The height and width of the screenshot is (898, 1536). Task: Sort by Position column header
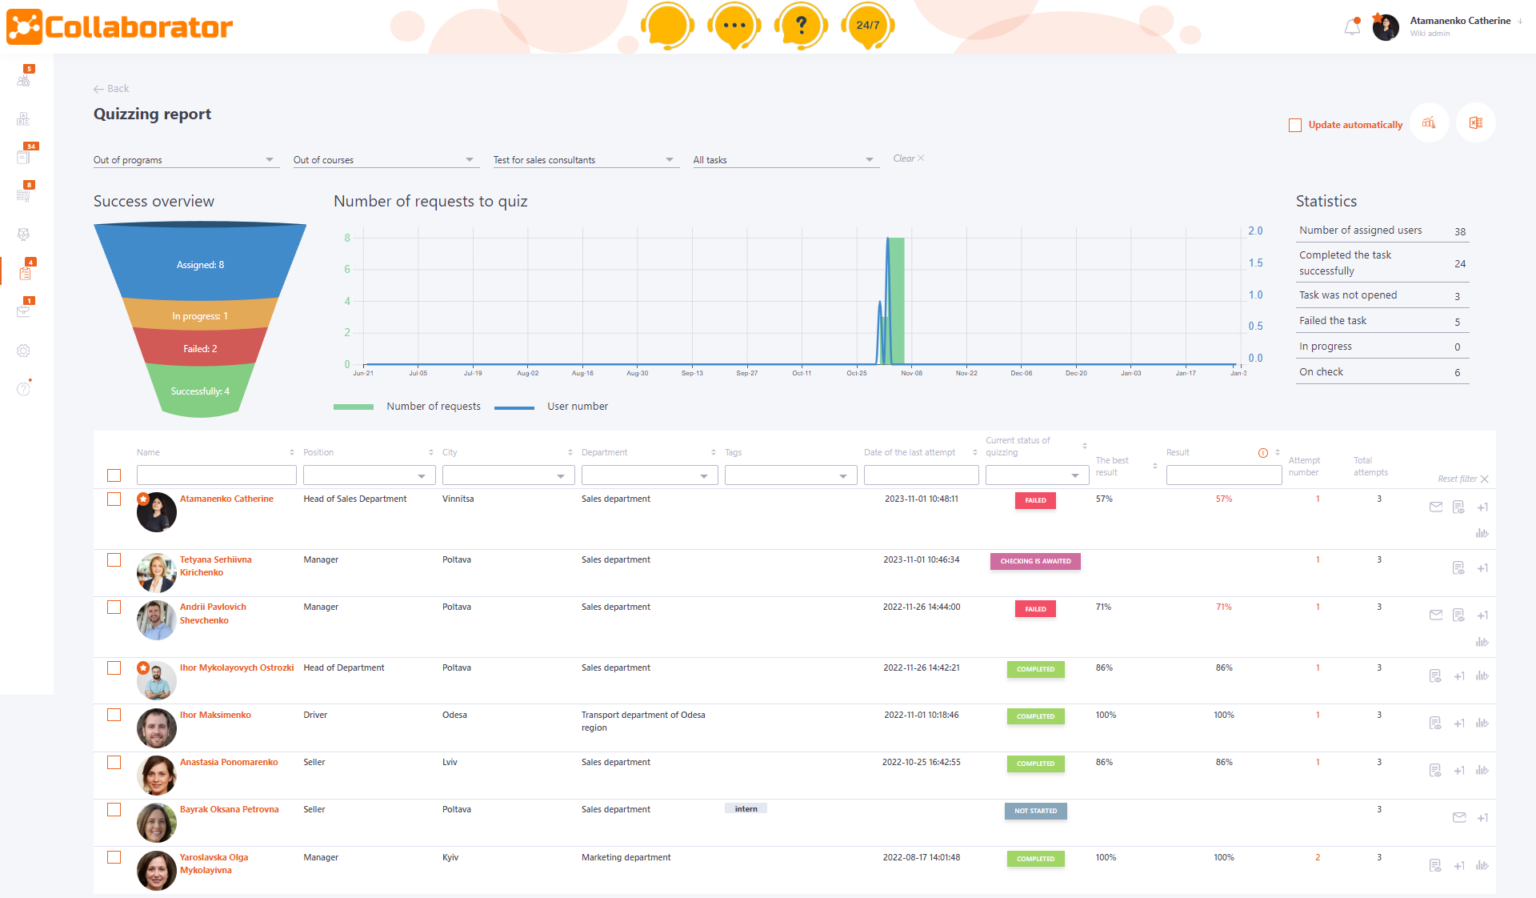[319, 452]
